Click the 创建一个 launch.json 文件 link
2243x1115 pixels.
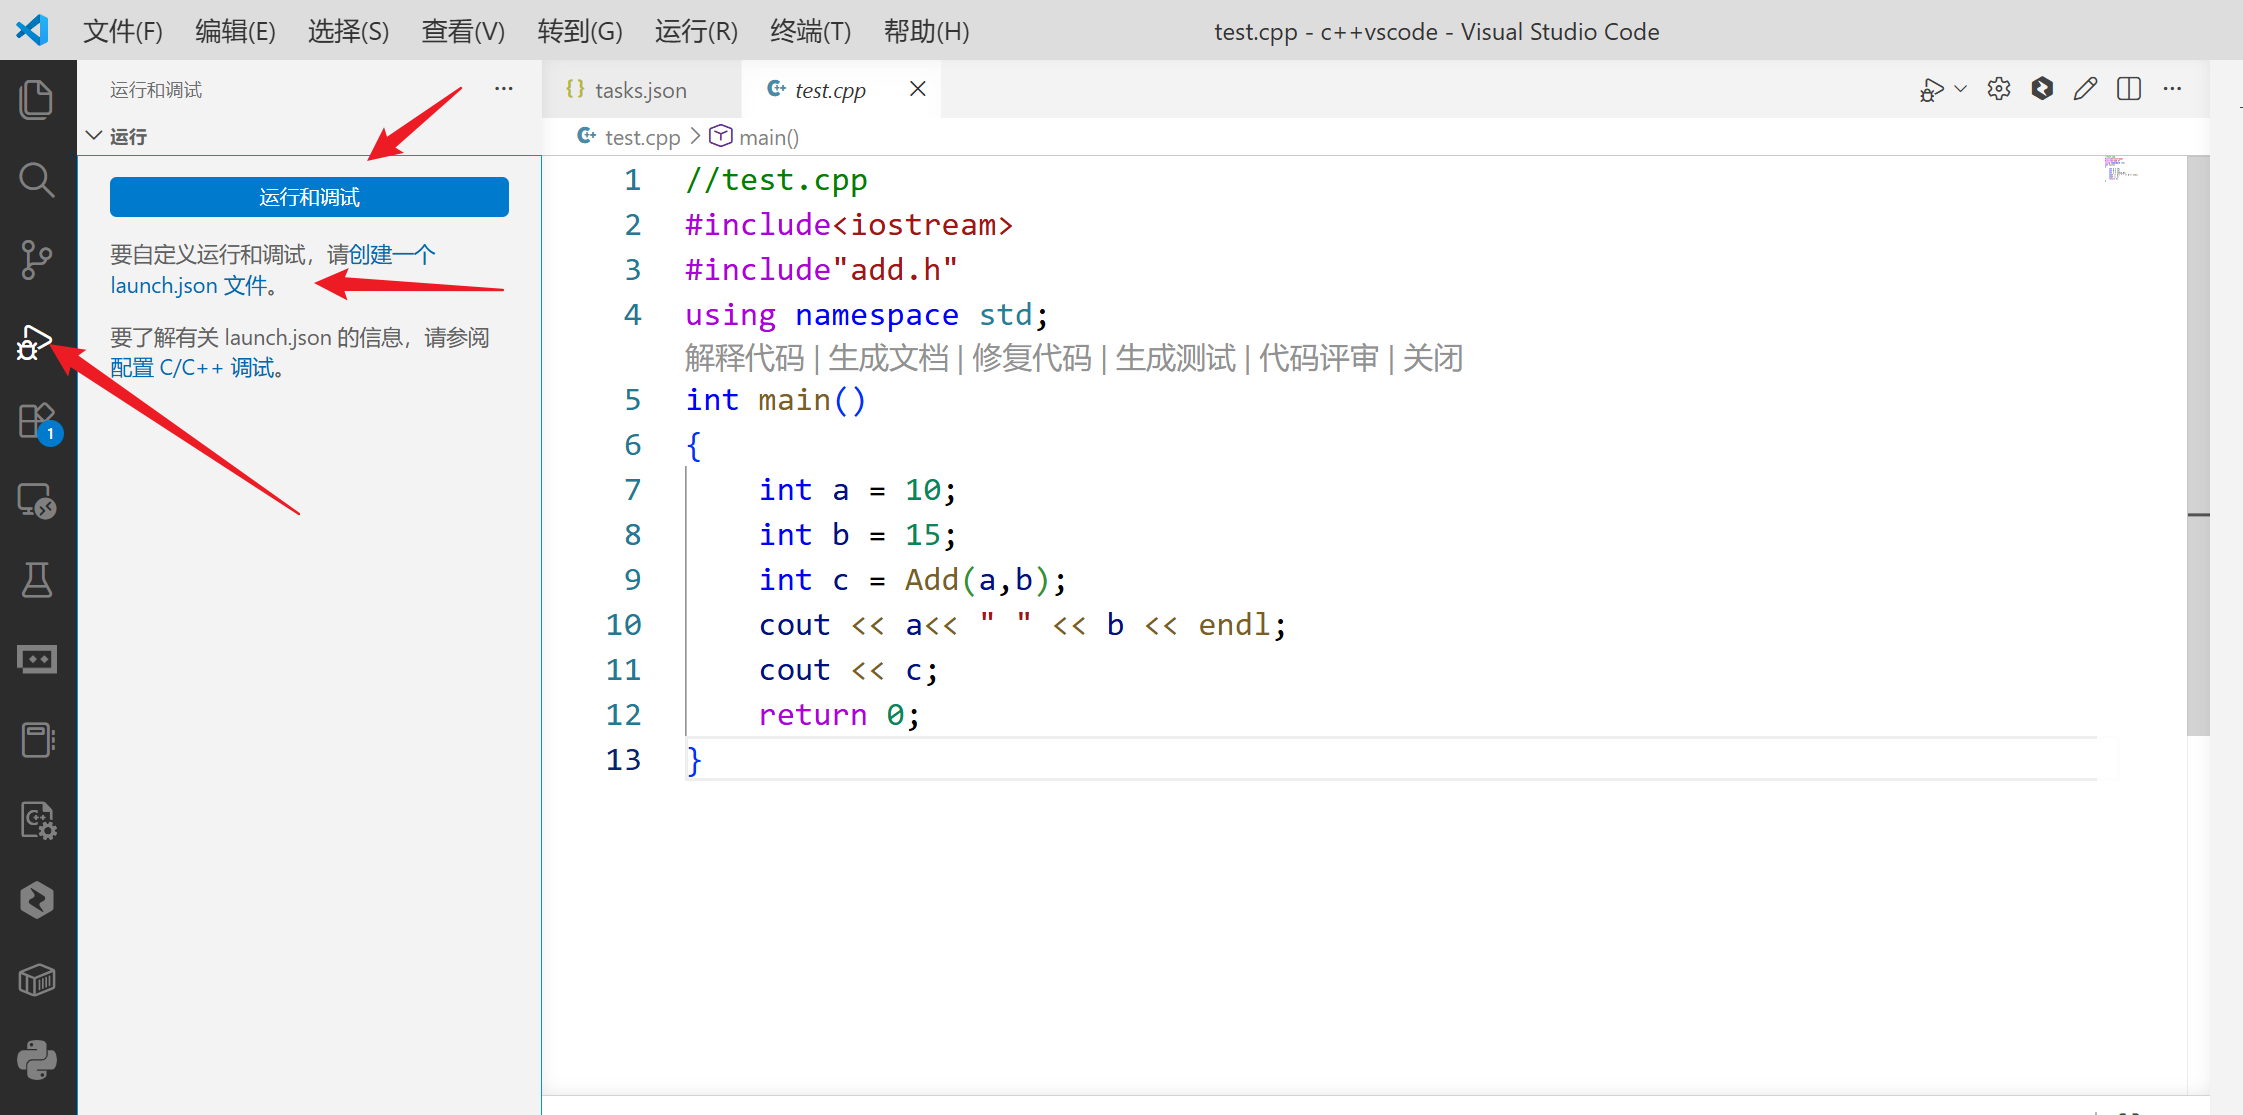(x=272, y=270)
